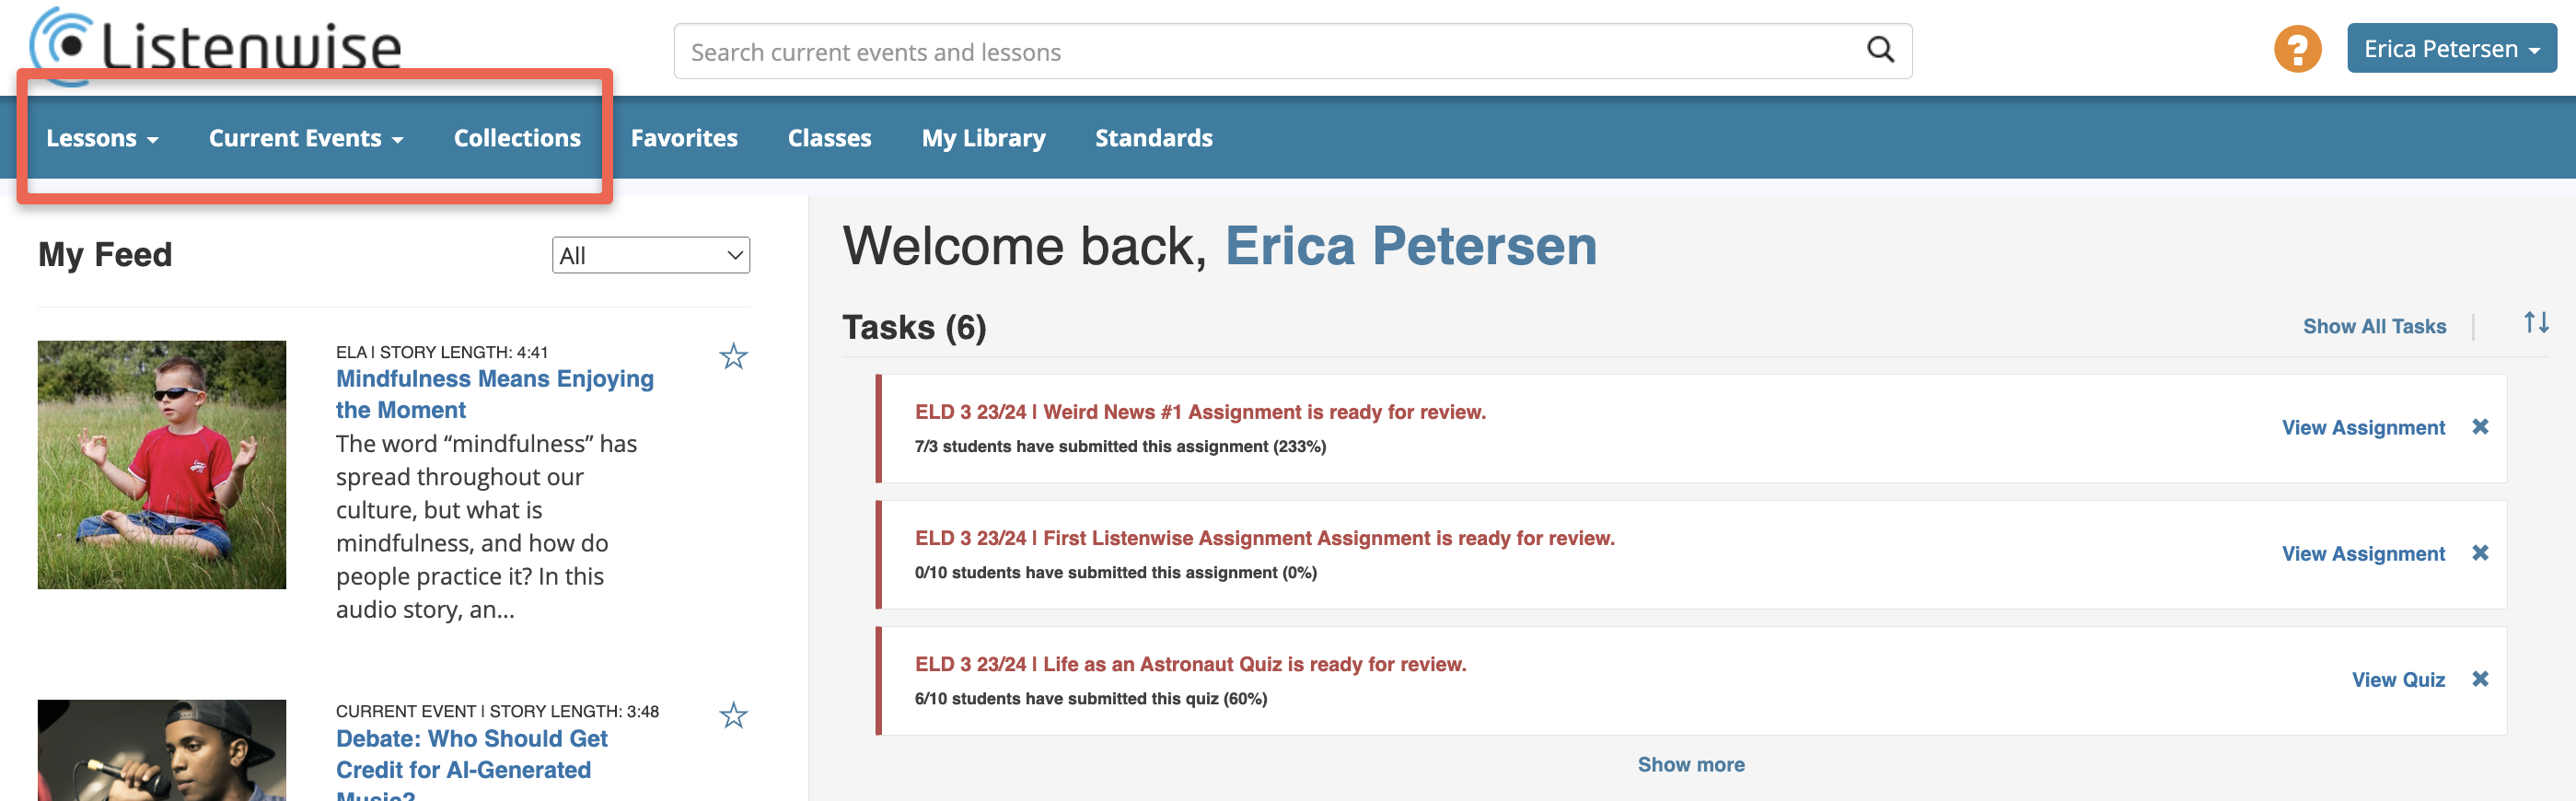
Task: Expand the Lessons menu
Action: 102,138
